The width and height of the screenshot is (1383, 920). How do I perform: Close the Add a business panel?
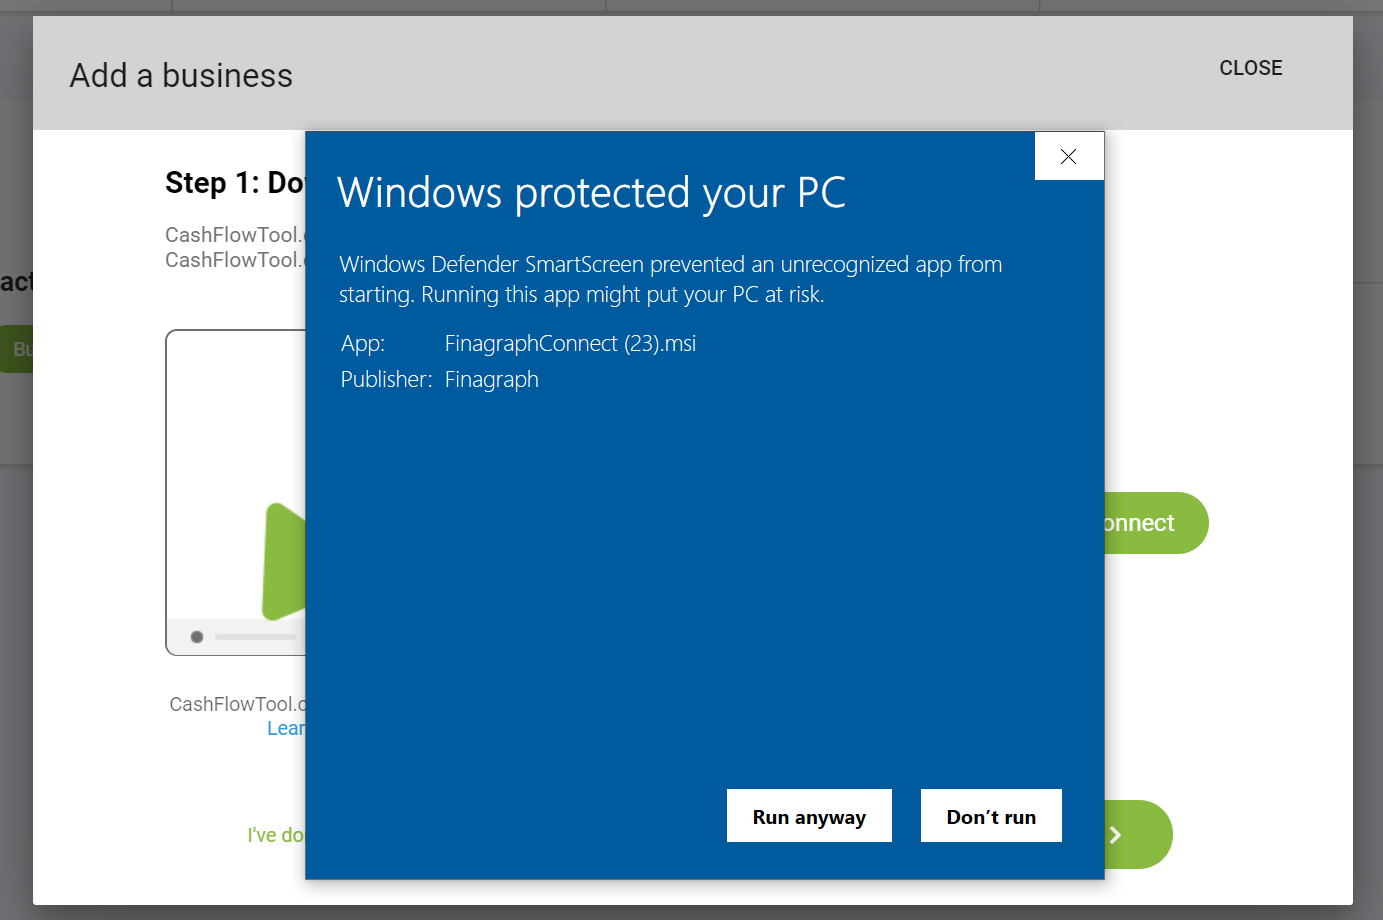[x=1250, y=68]
